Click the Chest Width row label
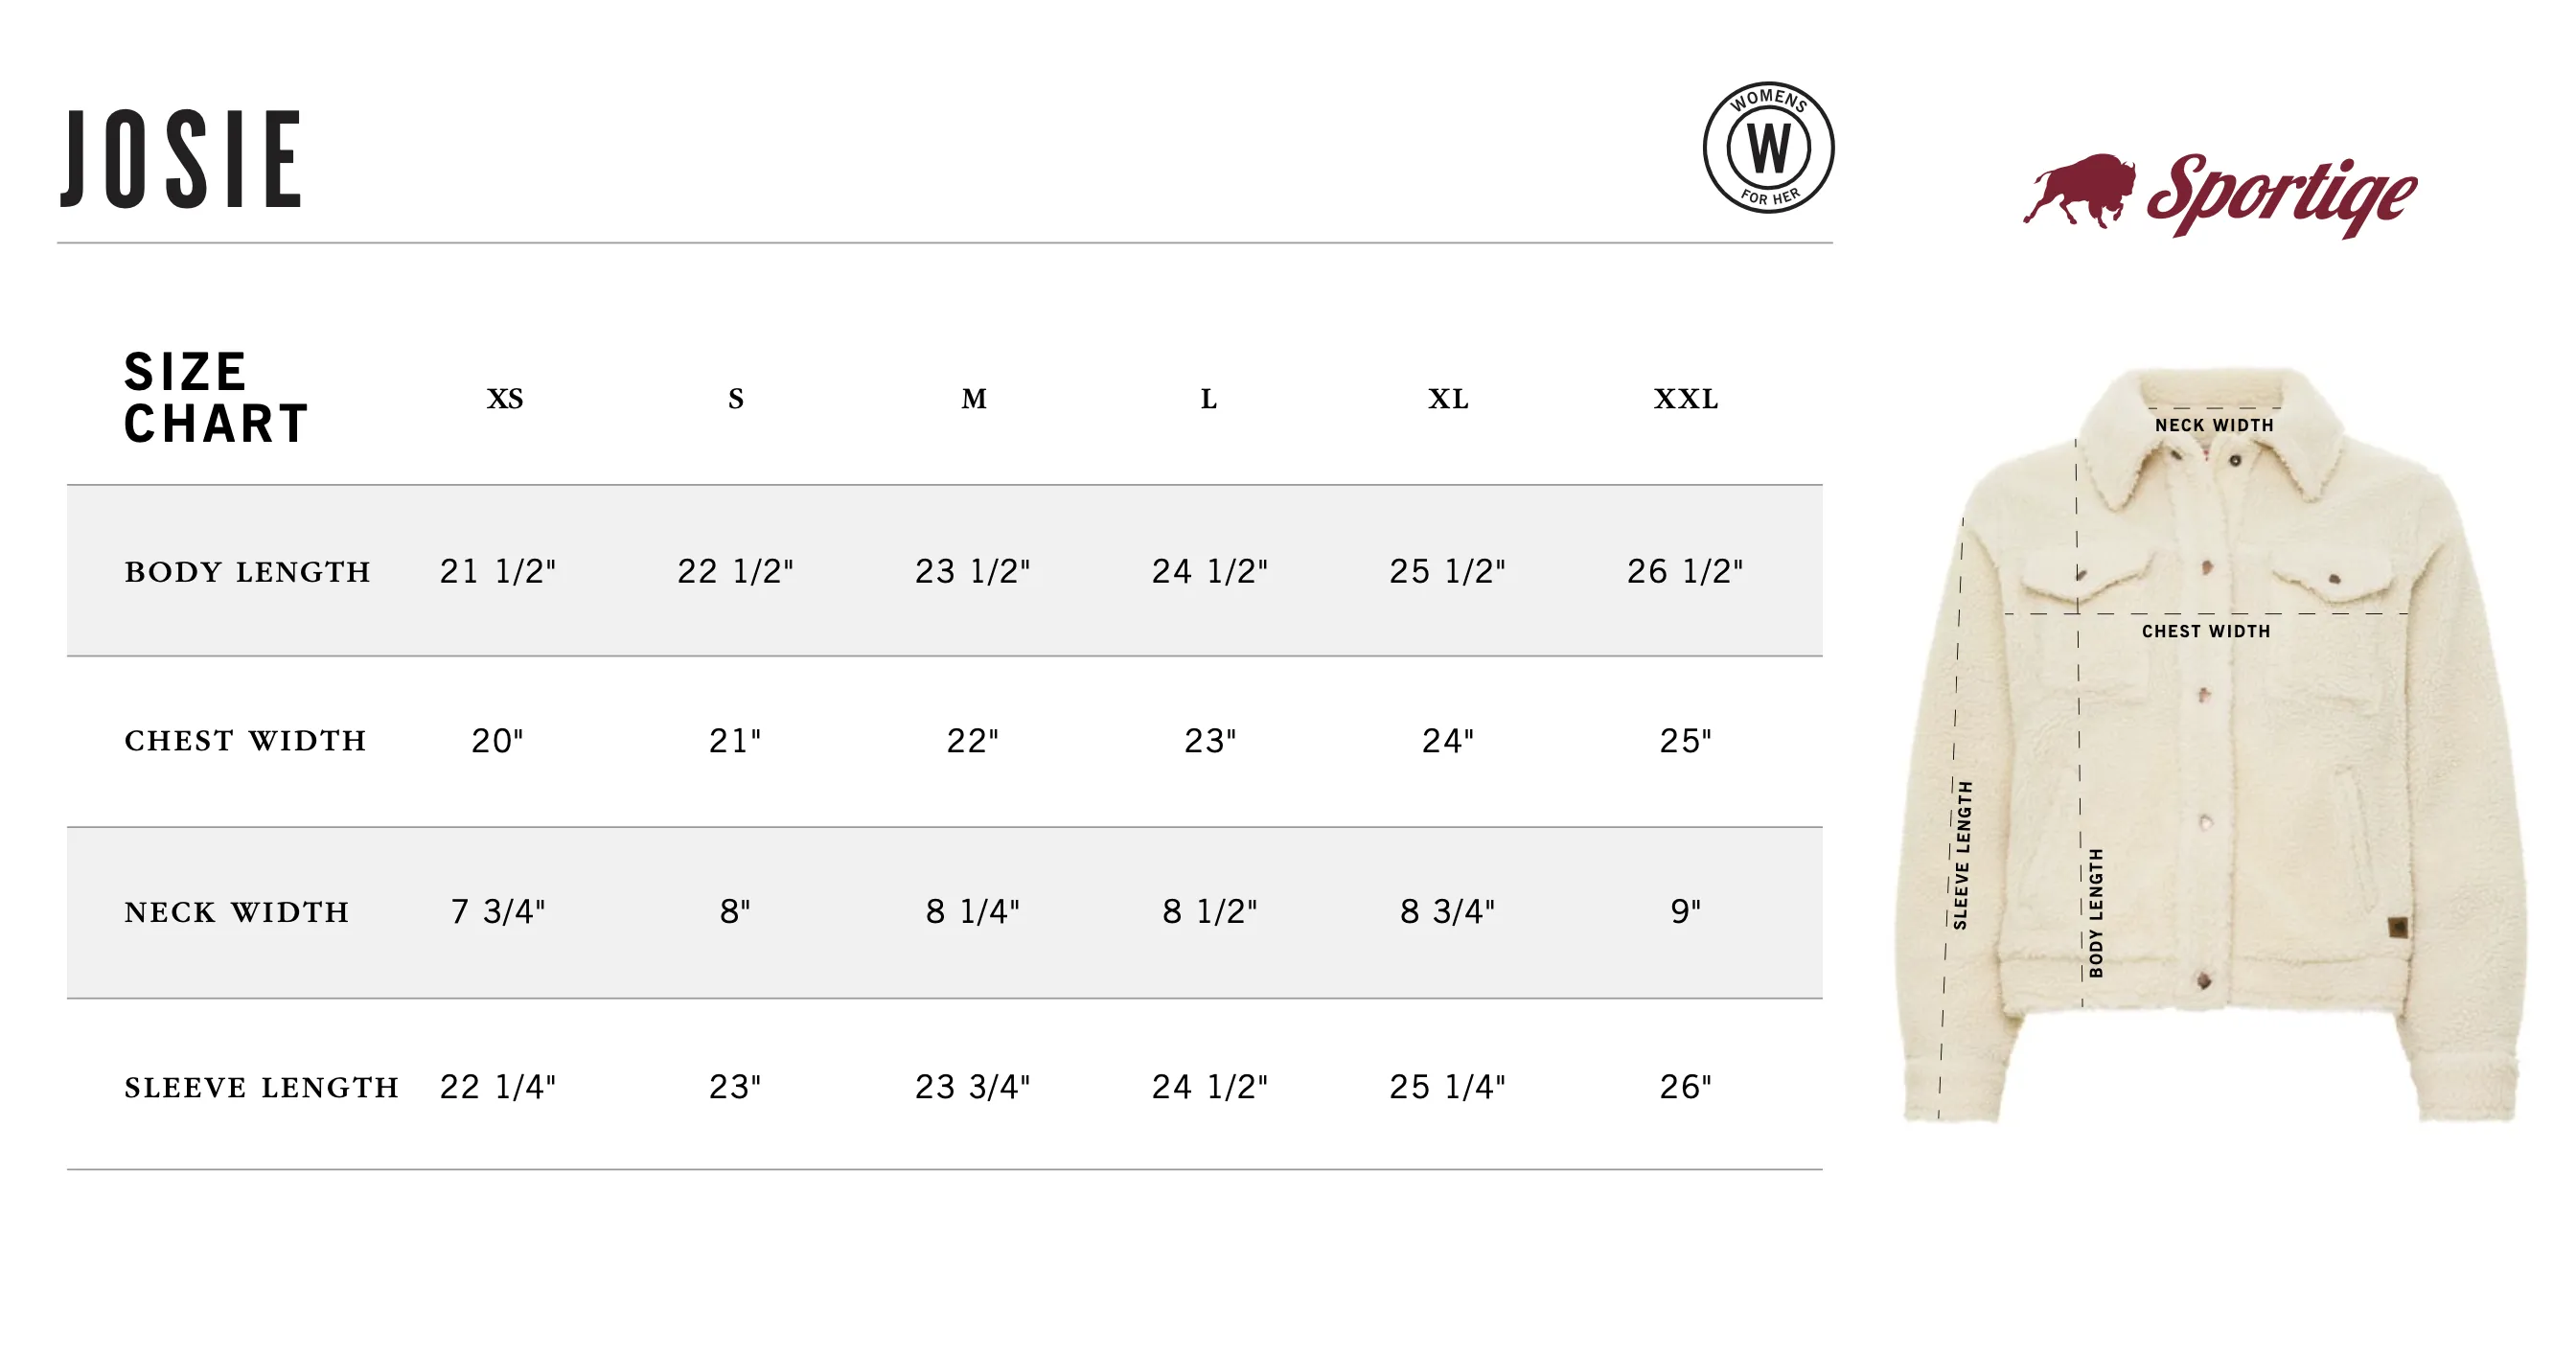This screenshot has width=2576, height=1357. pyautogui.click(x=245, y=741)
